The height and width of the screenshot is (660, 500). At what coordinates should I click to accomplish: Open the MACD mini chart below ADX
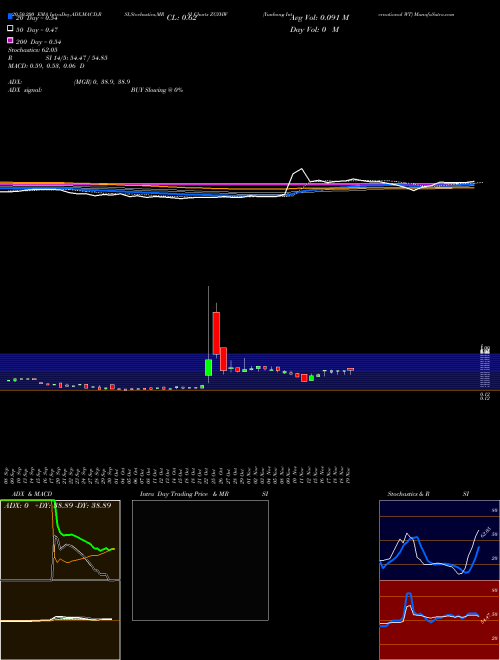60,620
